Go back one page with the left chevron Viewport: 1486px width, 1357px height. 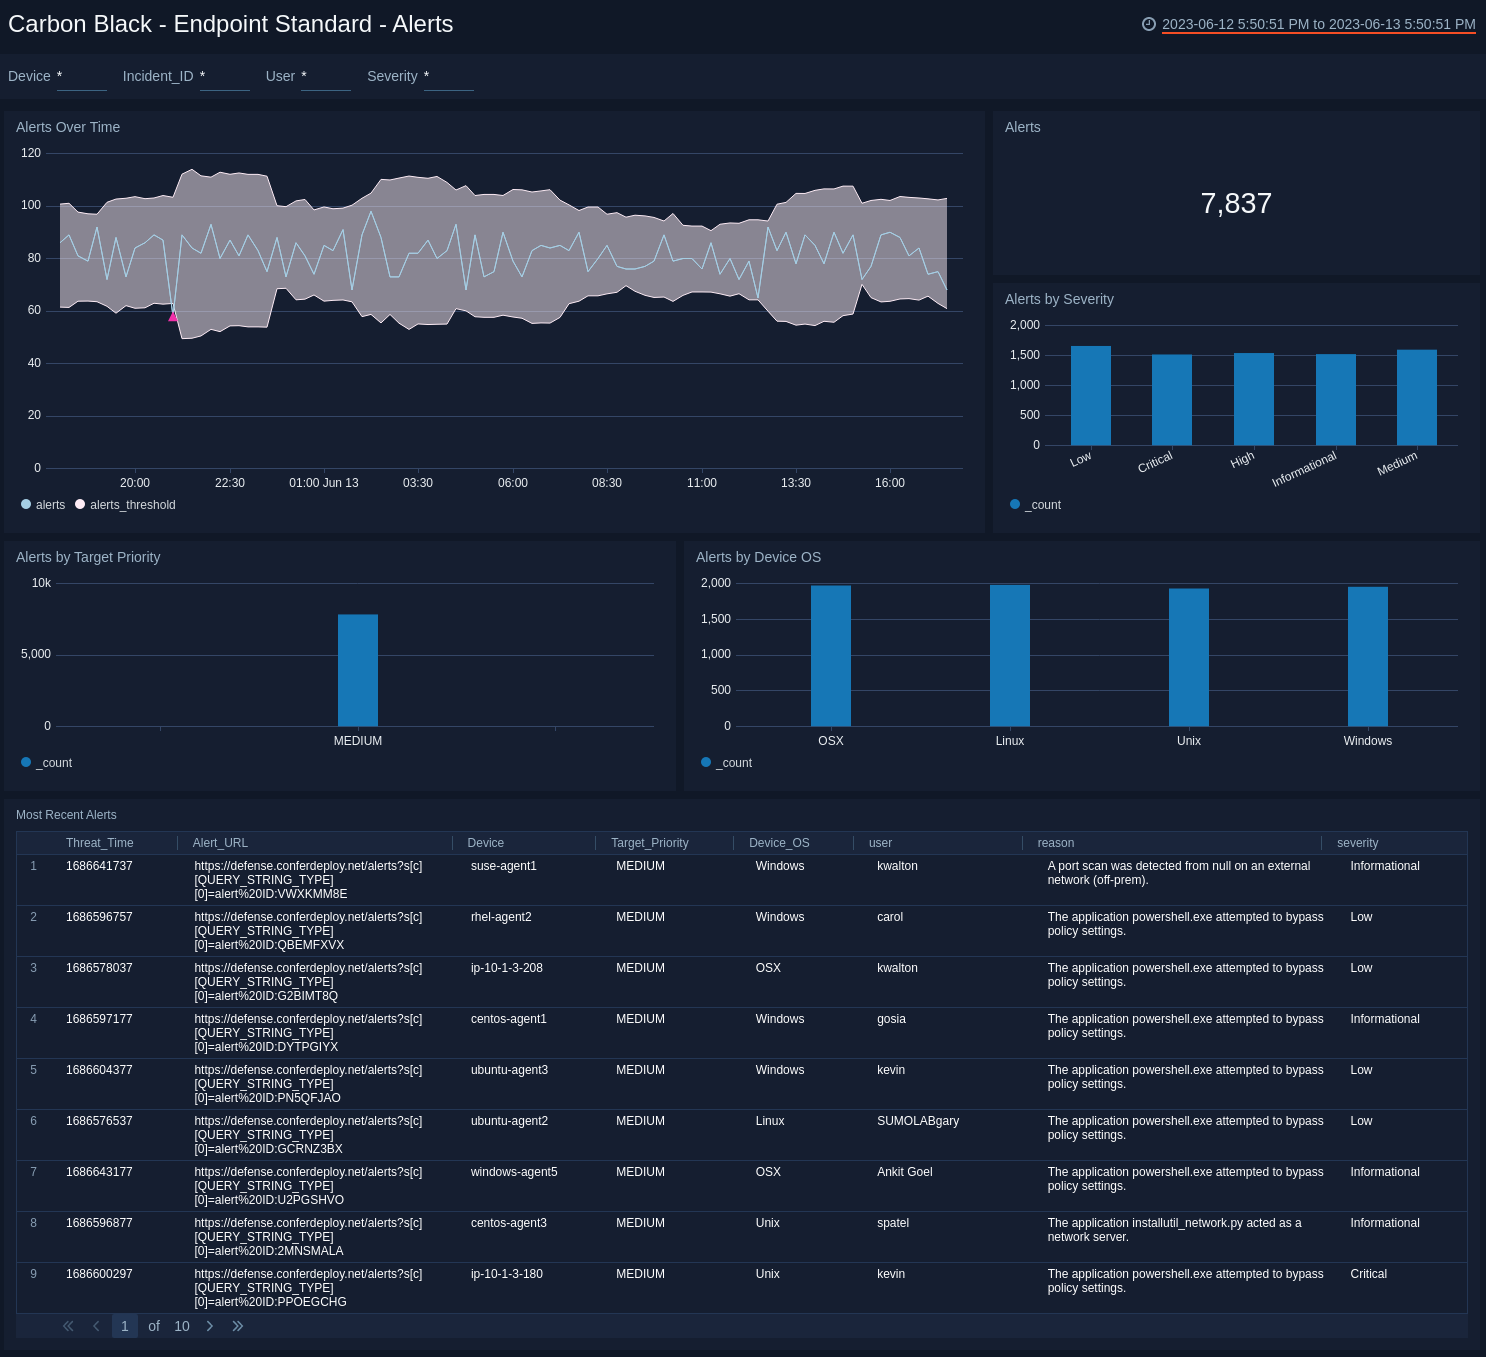click(x=96, y=1326)
